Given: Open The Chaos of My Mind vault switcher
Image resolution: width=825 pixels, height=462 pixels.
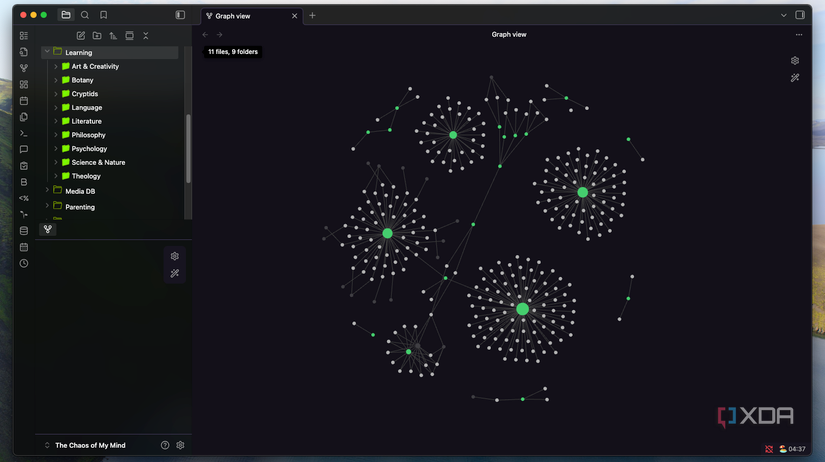Looking at the screenshot, I should [x=85, y=445].
